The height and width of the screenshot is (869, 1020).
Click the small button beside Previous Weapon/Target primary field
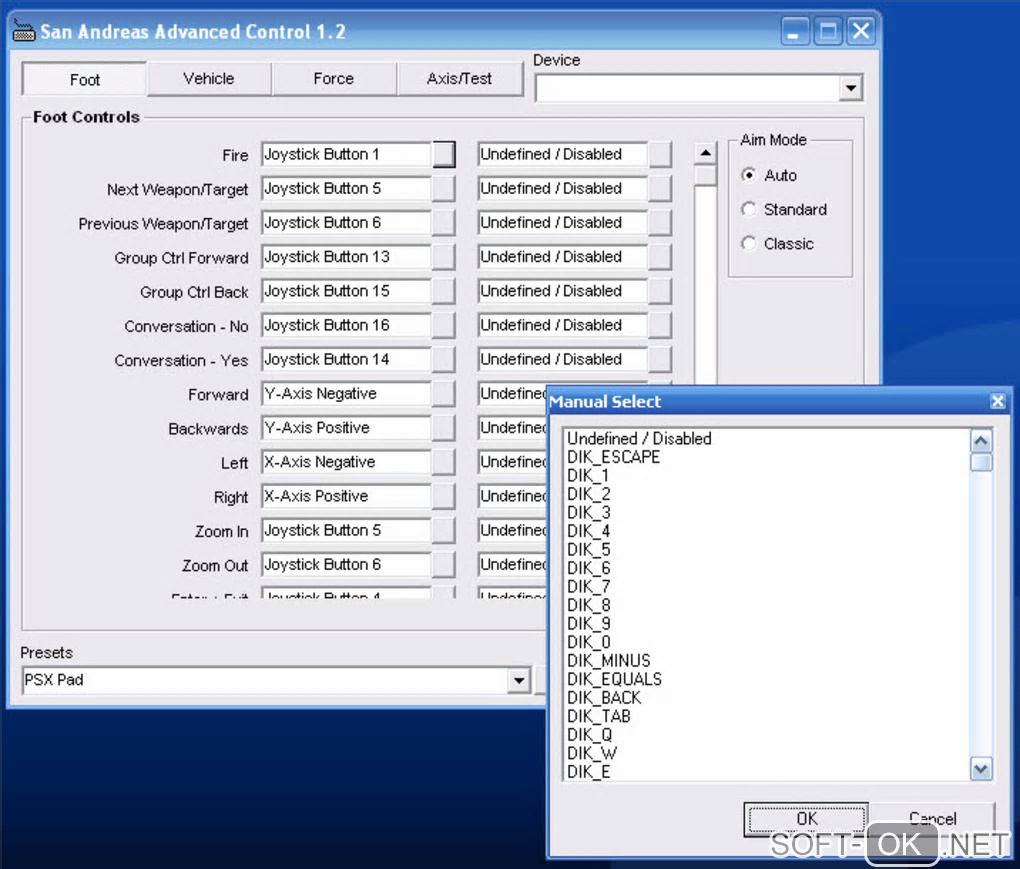[444, 222]
